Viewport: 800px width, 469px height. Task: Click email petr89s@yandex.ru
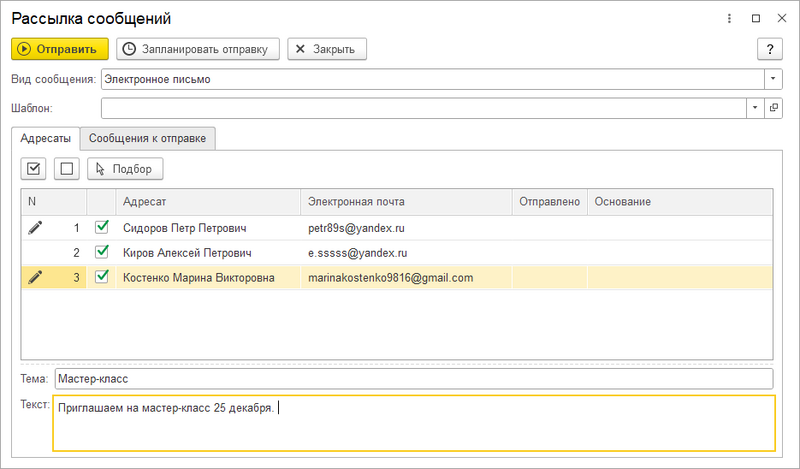pyautogui.click(x=356, y=228)
